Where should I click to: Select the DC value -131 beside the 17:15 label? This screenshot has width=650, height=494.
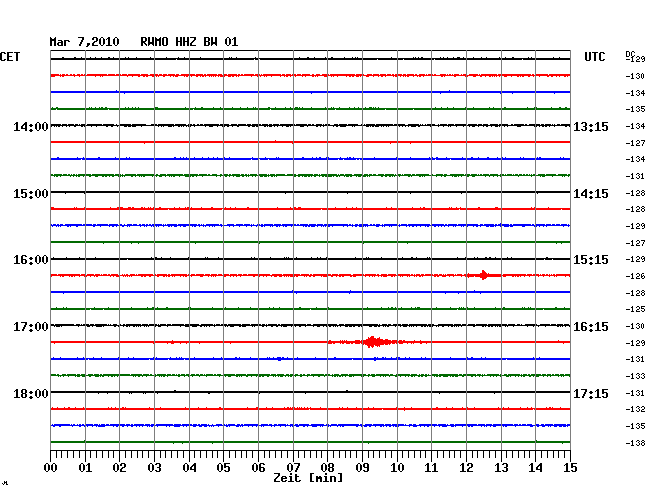[635, 393]
